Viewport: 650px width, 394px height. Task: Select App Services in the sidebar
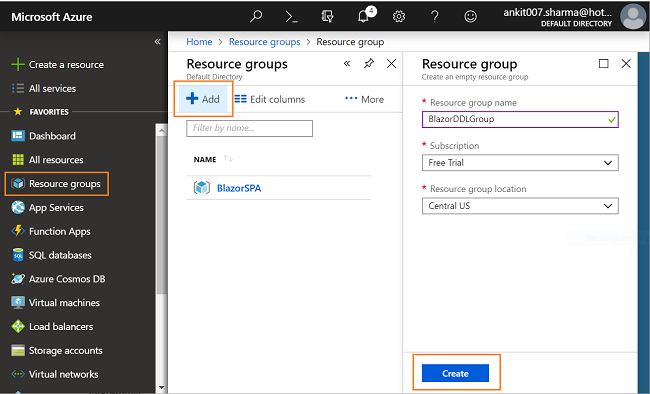click(x=56, y=207)
